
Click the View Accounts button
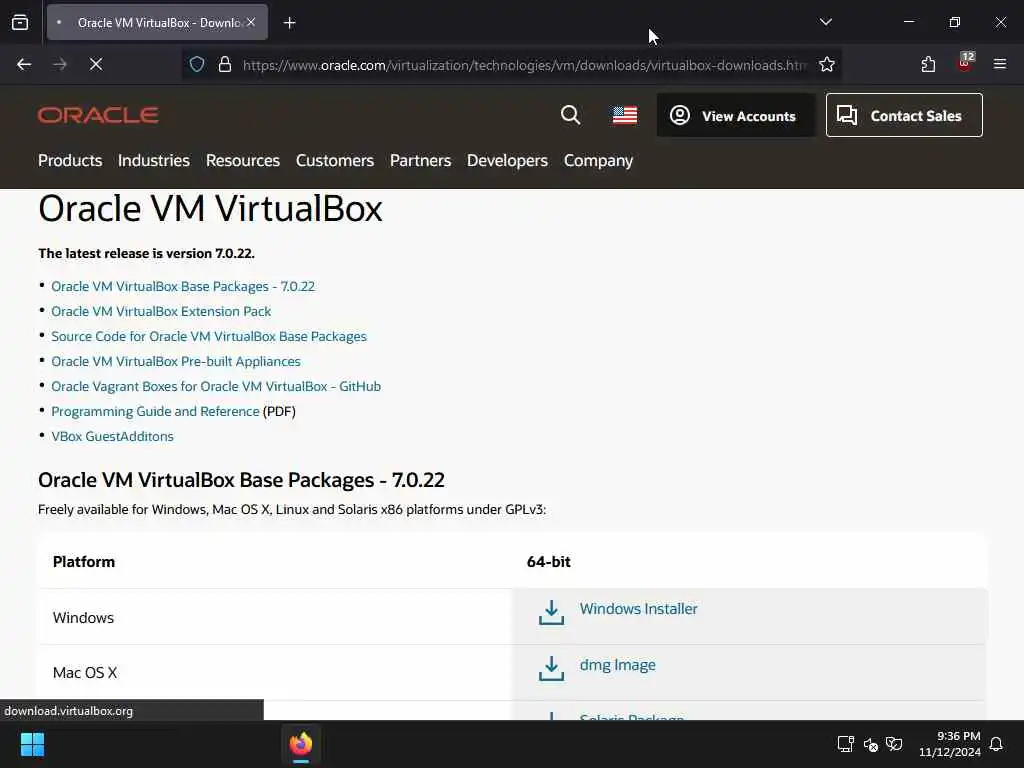pos(736,115)
